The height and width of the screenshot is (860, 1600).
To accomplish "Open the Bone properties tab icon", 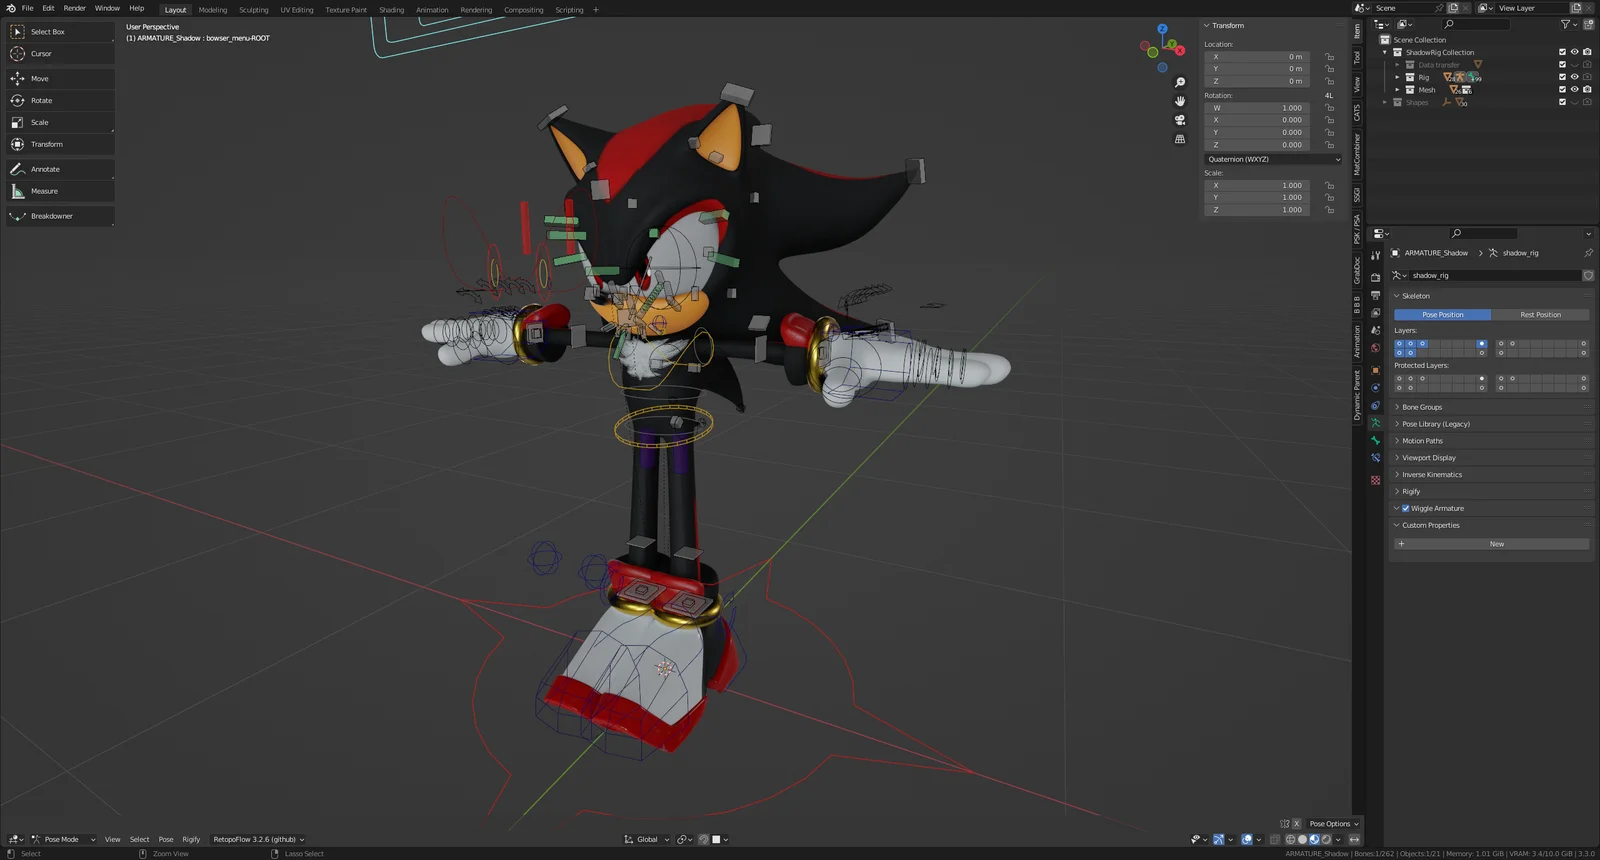I will point(1375,440).
